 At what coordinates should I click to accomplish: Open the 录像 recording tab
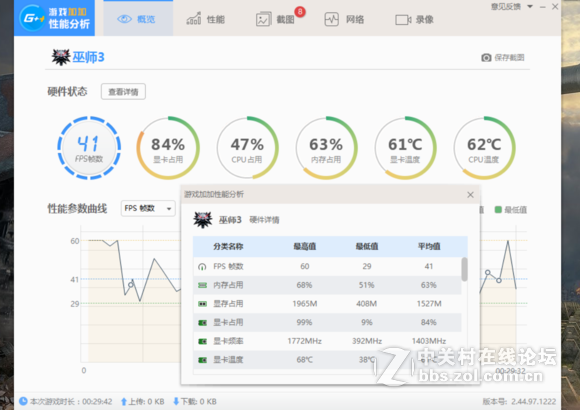pos(414,19)
